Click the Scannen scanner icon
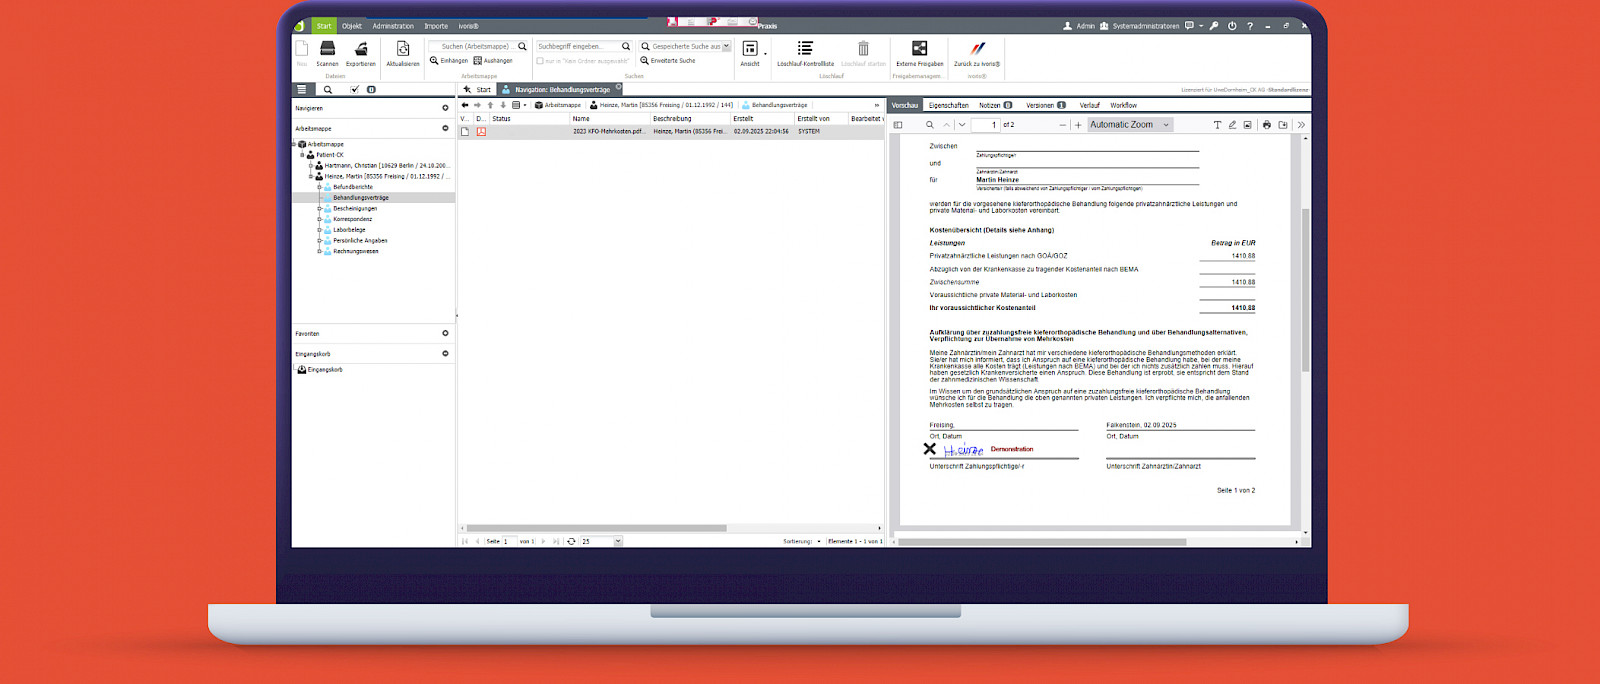This screenshot has width=1600, height=684. 327,49
